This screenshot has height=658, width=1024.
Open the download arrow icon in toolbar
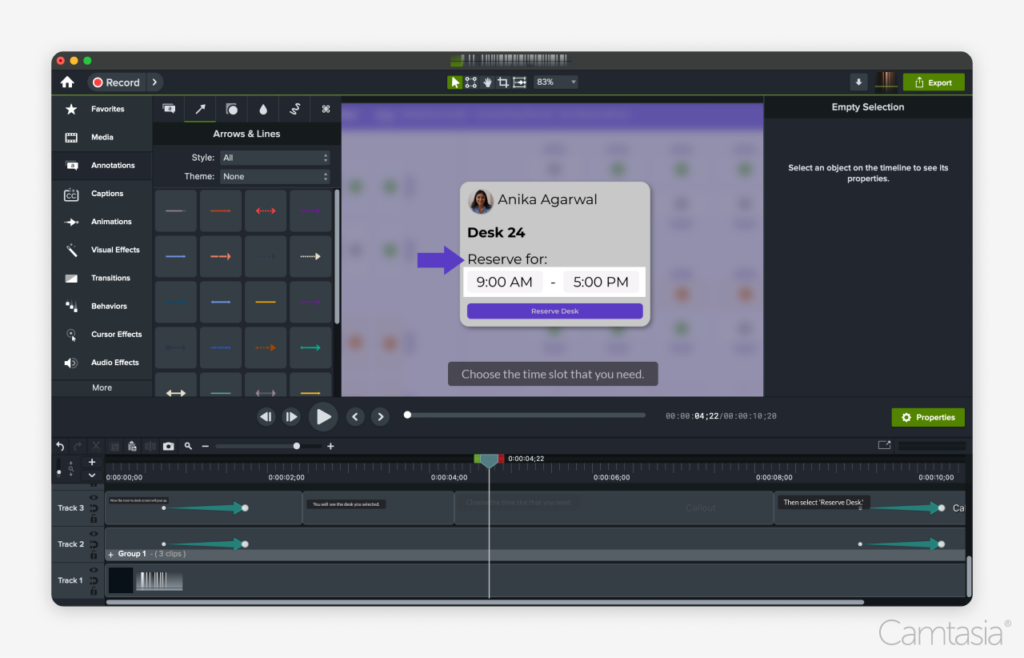[x=858, y=82]
